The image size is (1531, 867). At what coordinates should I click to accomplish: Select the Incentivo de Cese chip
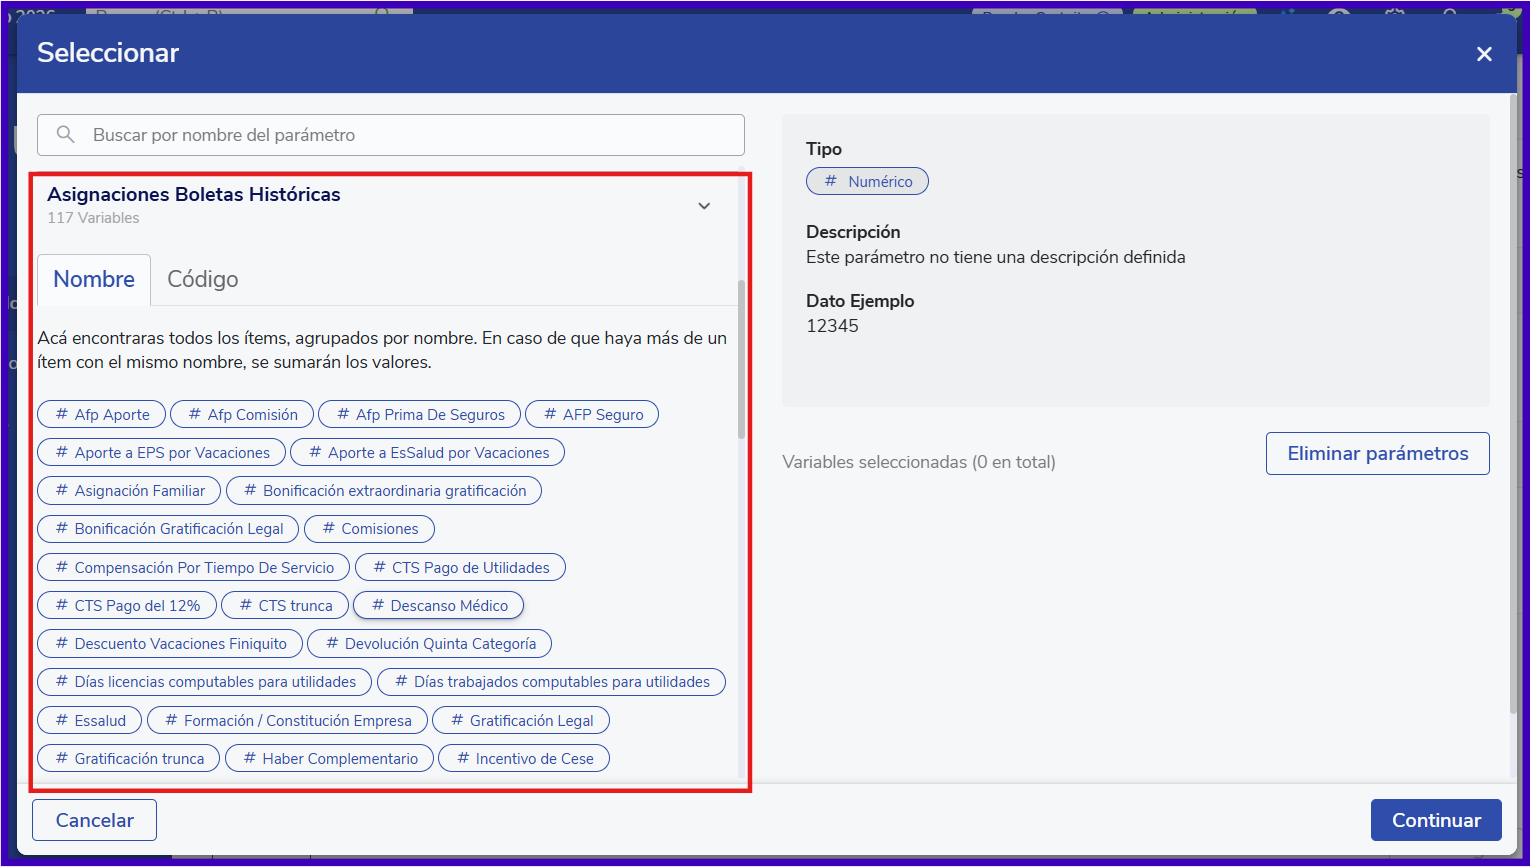coord(524,759)
